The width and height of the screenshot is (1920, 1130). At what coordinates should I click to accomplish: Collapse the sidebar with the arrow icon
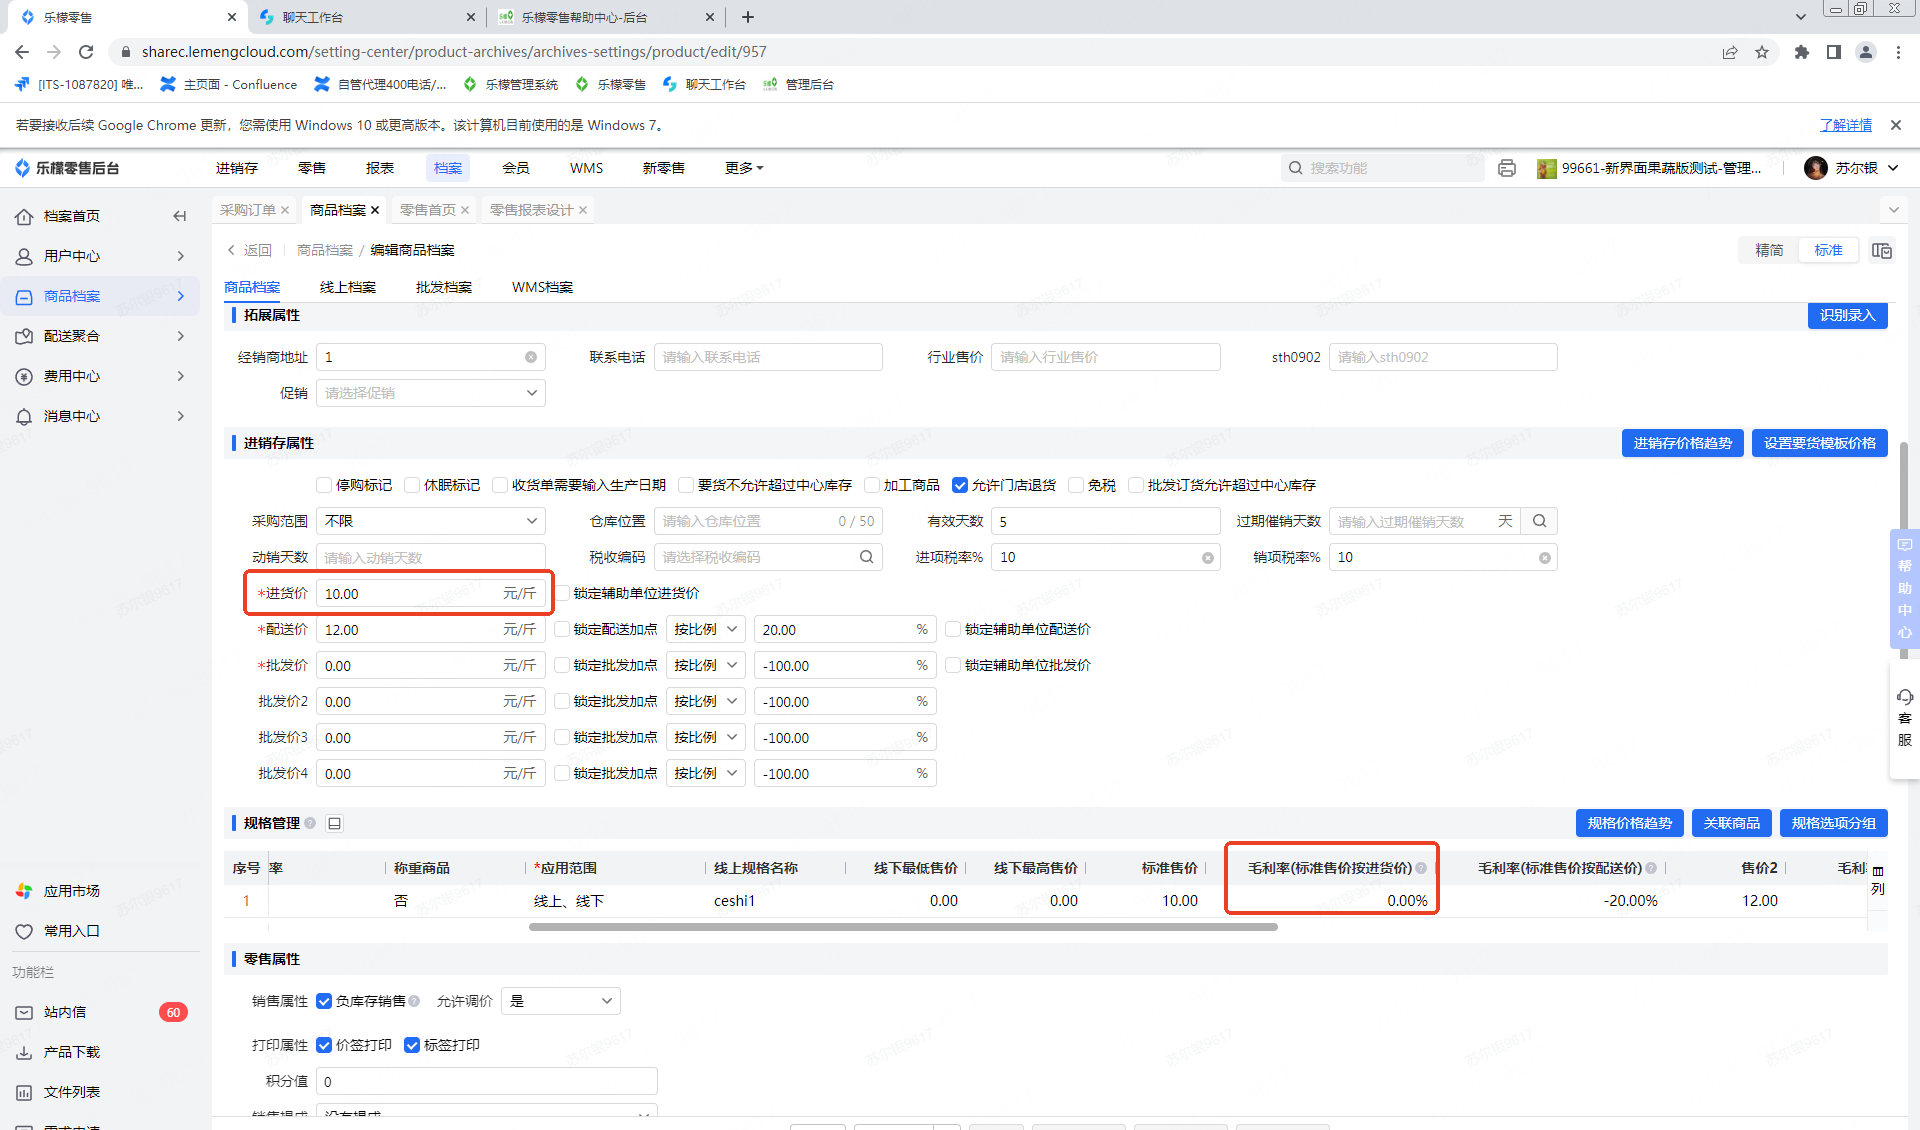coord(180,216)
